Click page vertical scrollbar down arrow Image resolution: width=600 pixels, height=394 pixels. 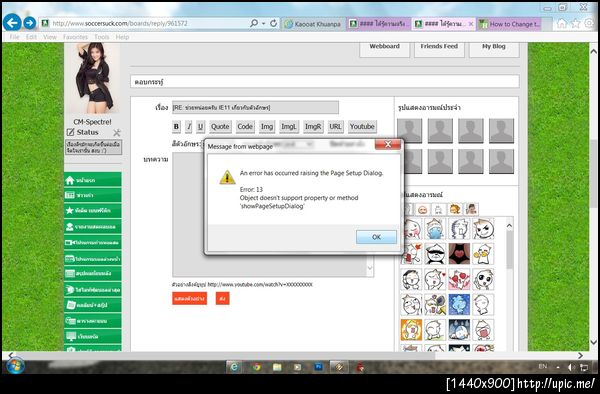(593, 342)
